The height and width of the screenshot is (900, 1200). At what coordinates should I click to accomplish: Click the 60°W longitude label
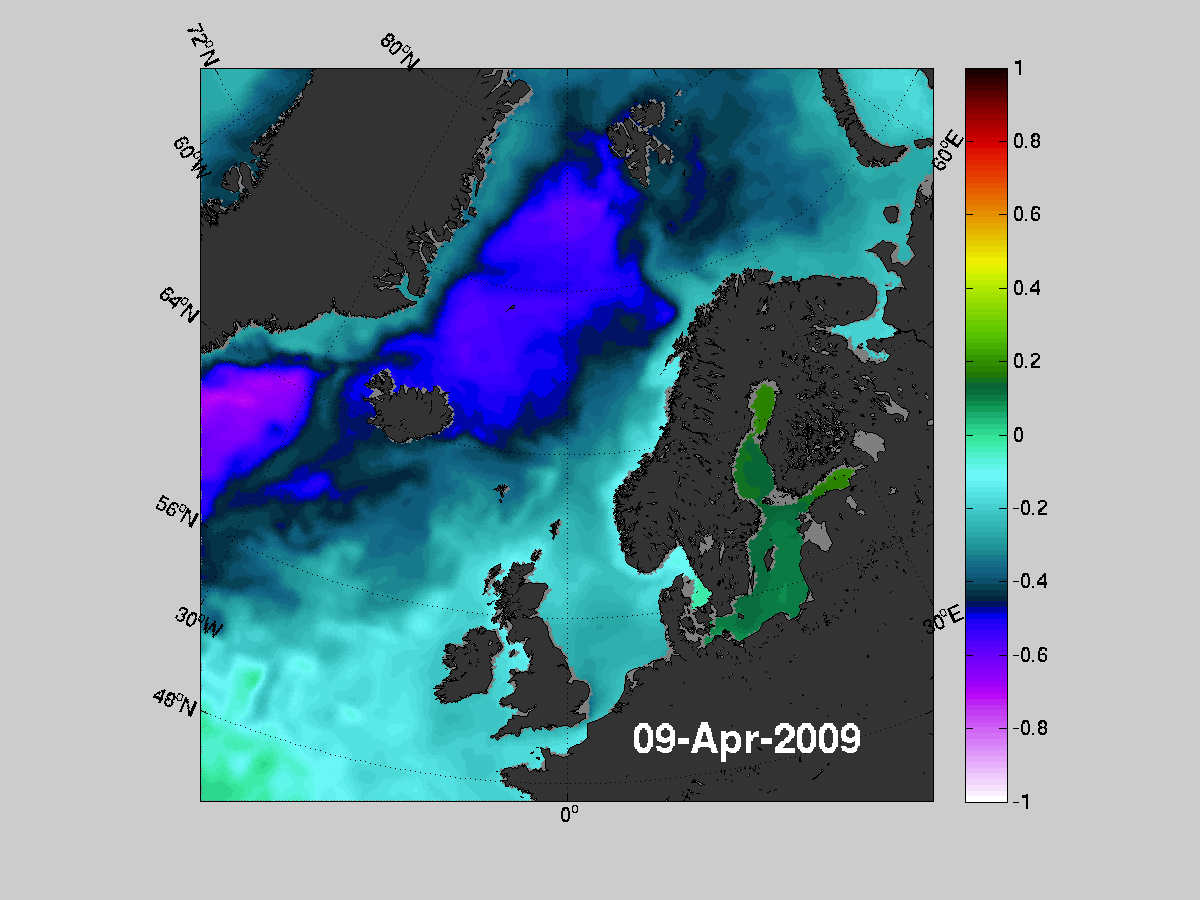click(x=191, y=156)
